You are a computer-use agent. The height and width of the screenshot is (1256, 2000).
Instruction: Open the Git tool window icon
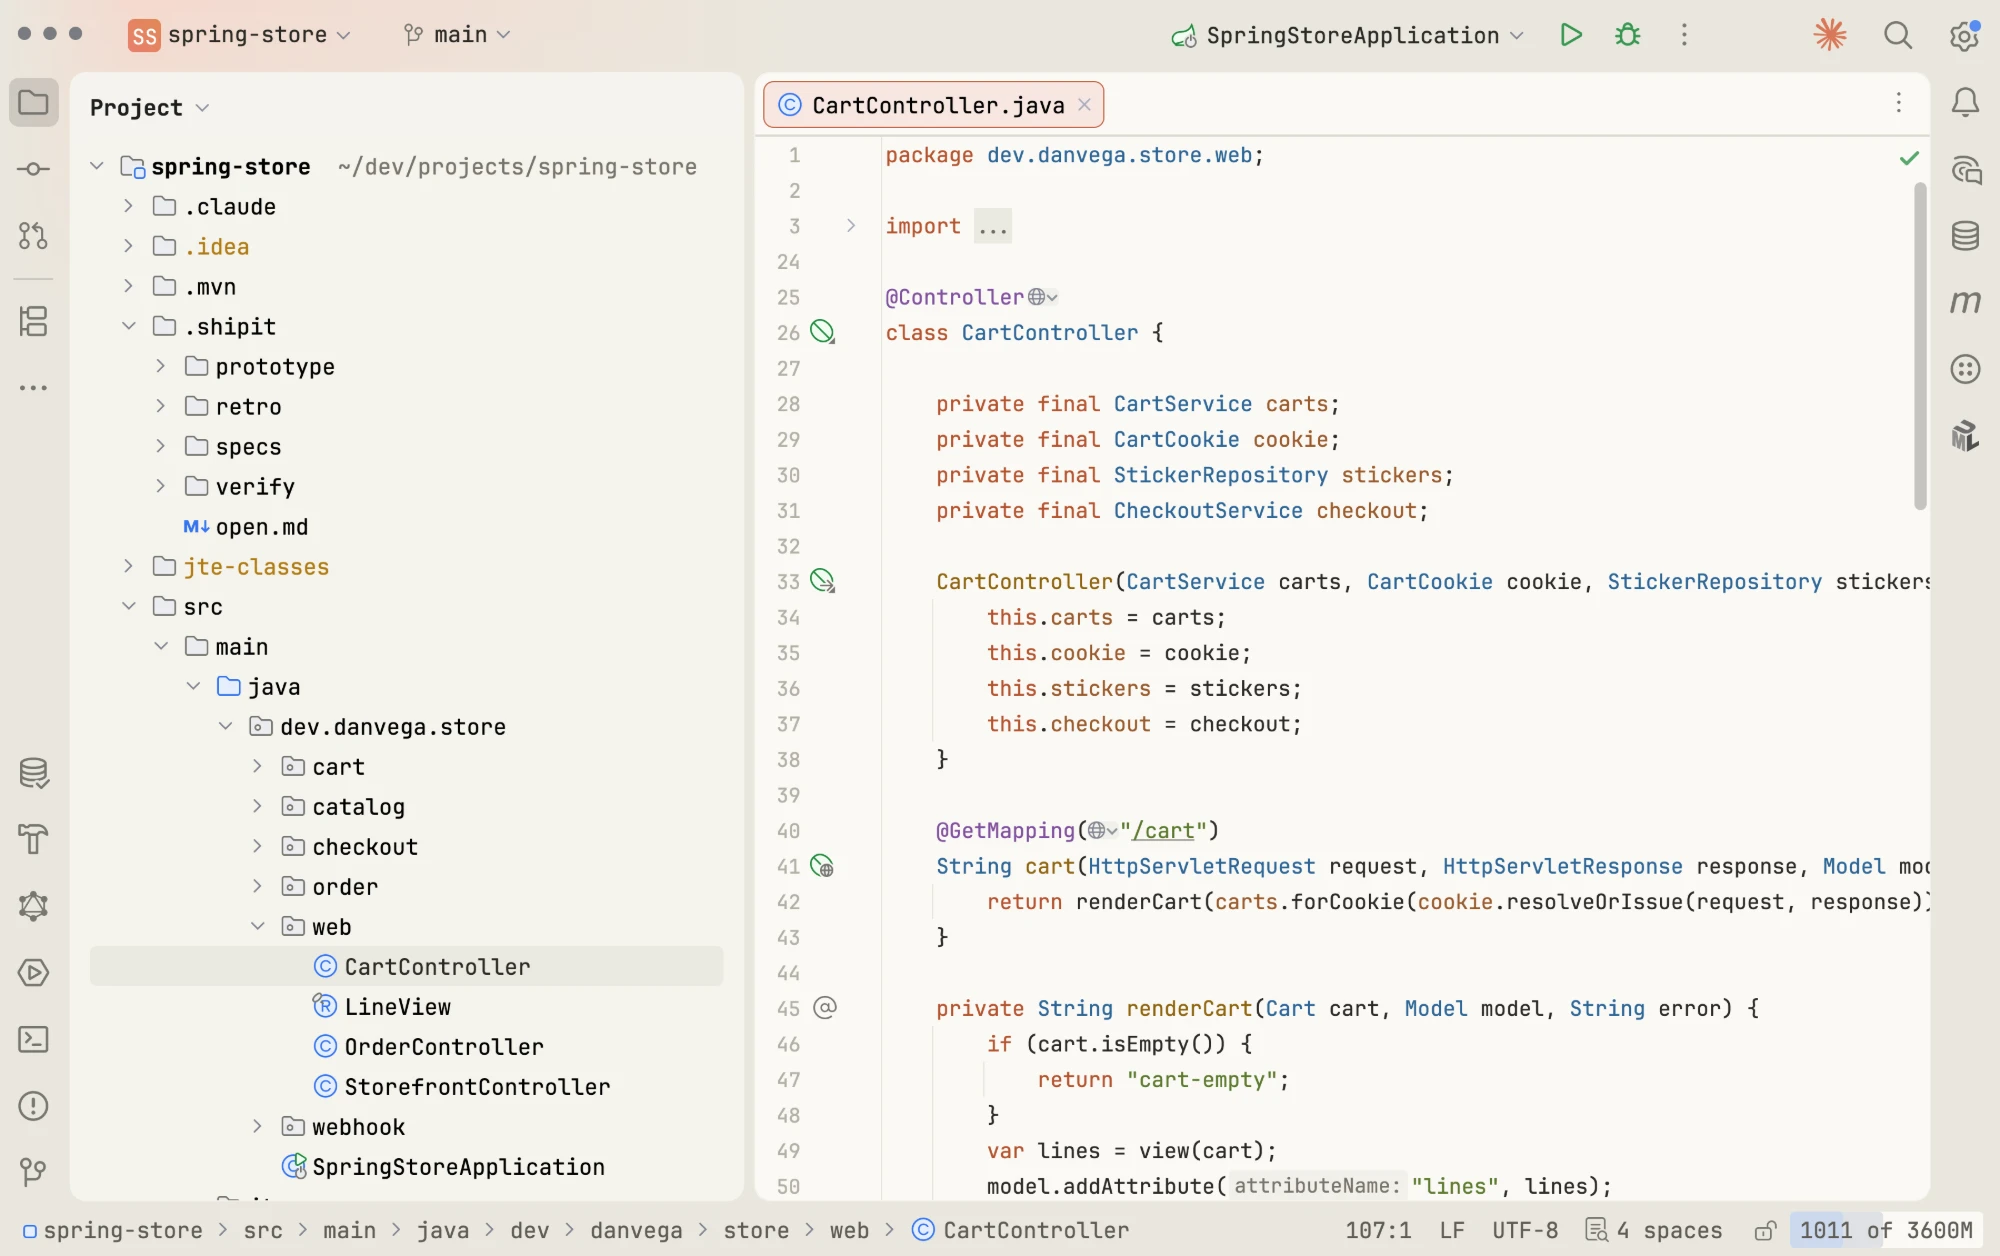[x=33, y=1172]
